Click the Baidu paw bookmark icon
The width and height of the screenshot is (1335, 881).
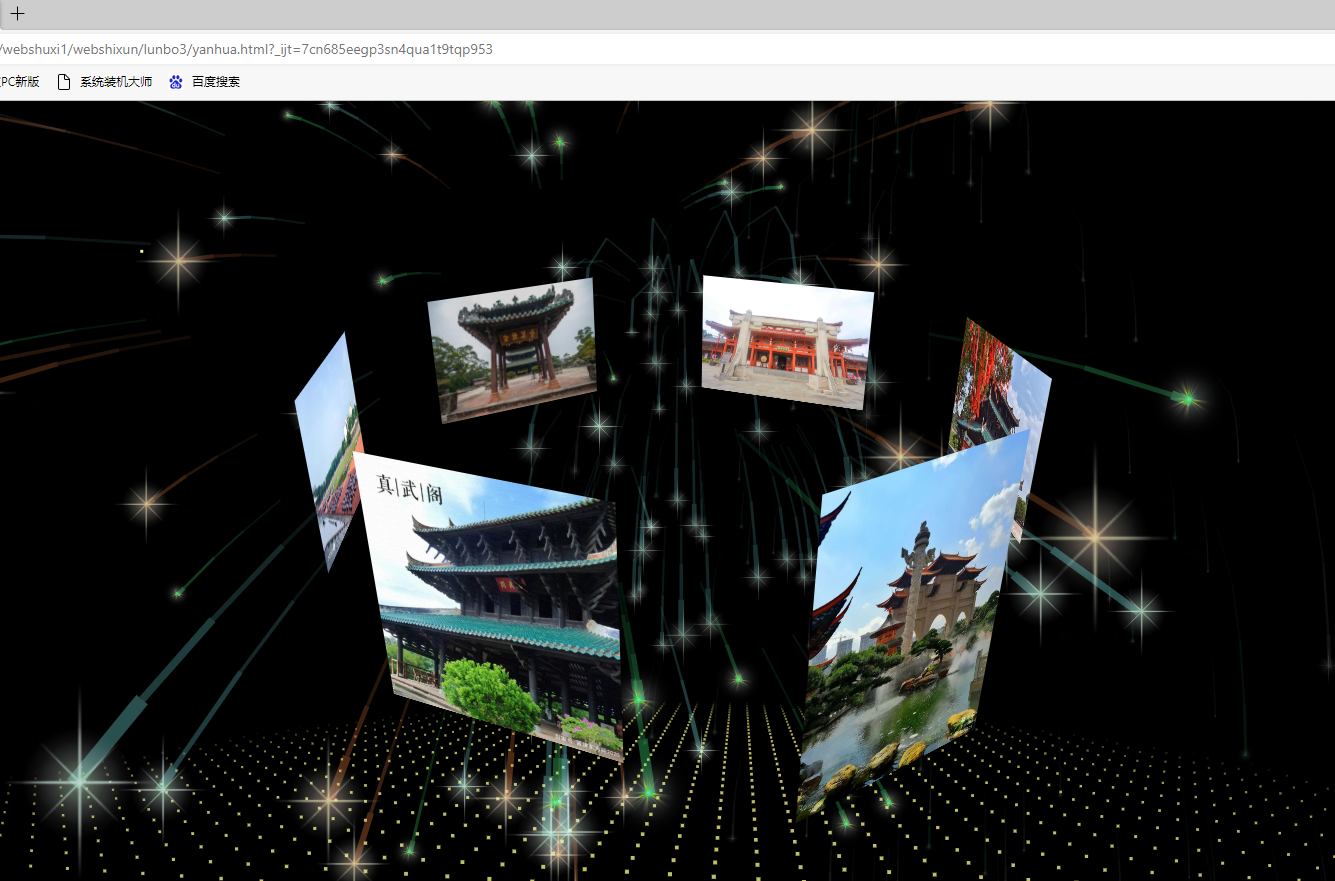(176, 82)
